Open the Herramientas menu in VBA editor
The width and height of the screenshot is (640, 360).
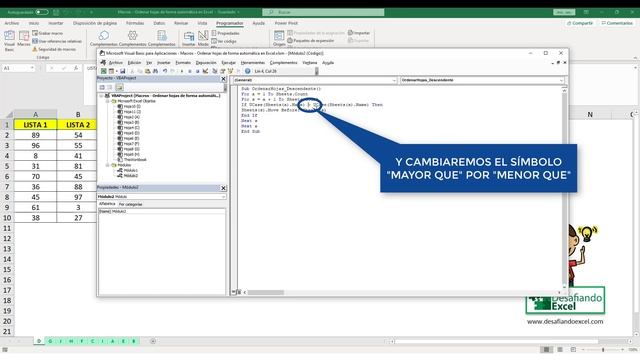[x=253, y=63]
